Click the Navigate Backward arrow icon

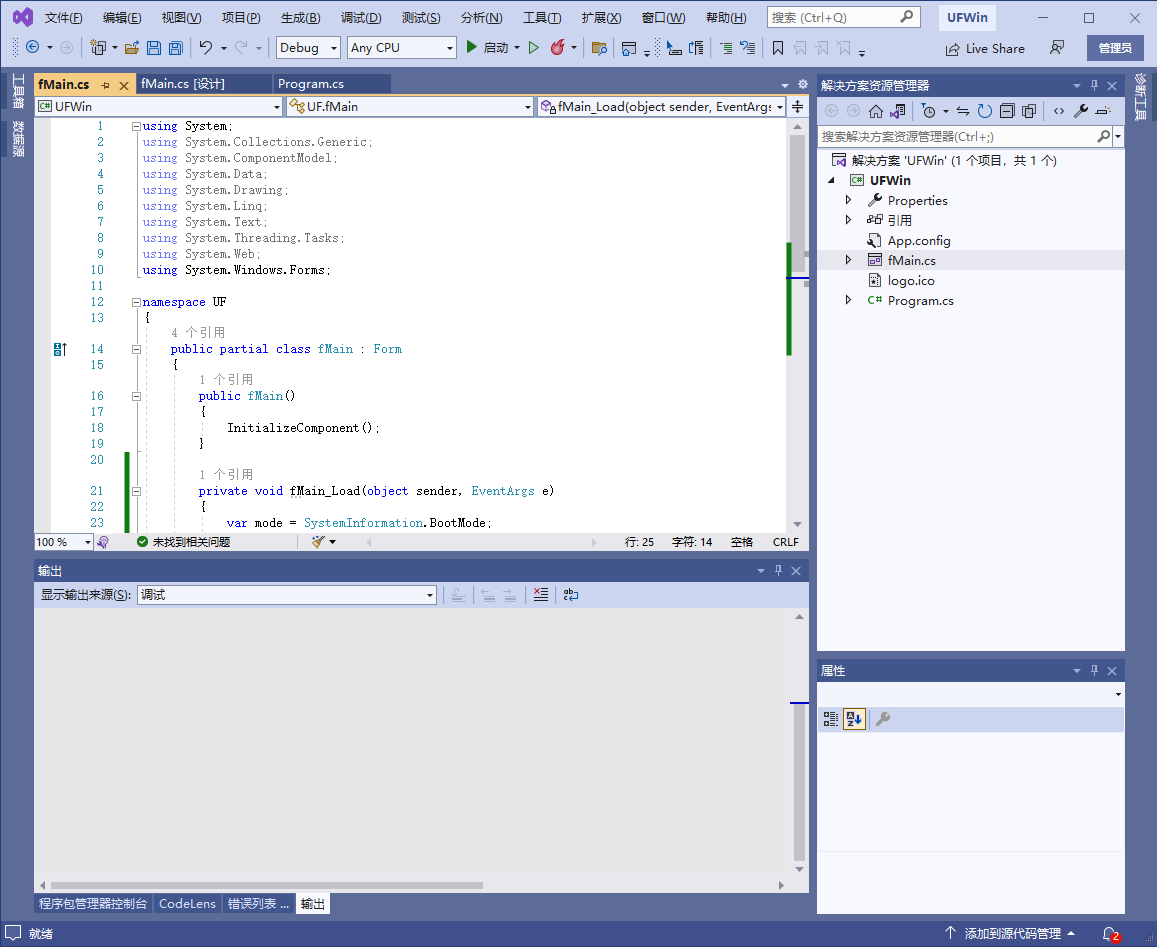click(x=32, y=47)
